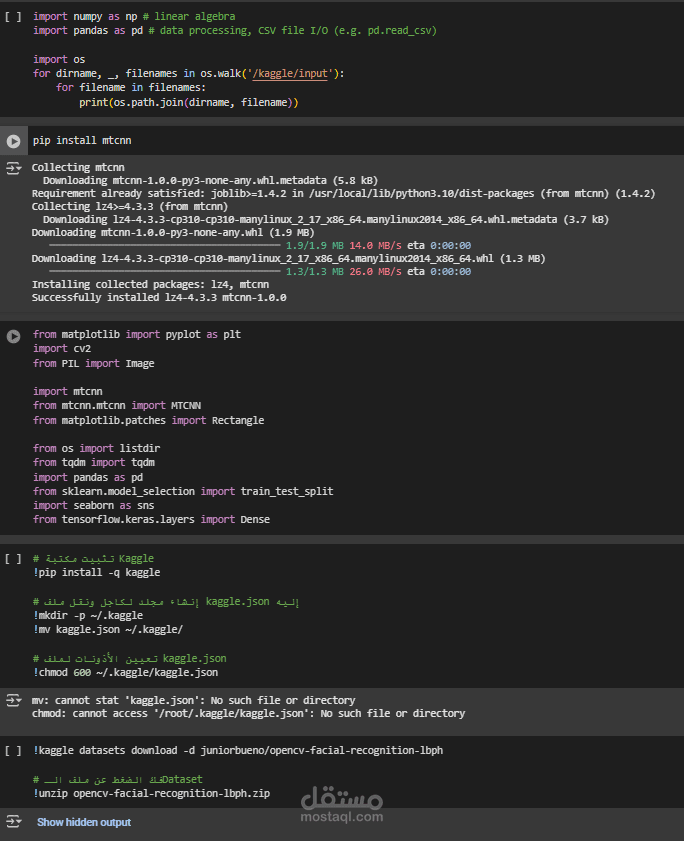The height and width of the screenshot is (841, 684).
Task: Click the run bracket of the Kaggle pip install cell
Action: [13, 558]
